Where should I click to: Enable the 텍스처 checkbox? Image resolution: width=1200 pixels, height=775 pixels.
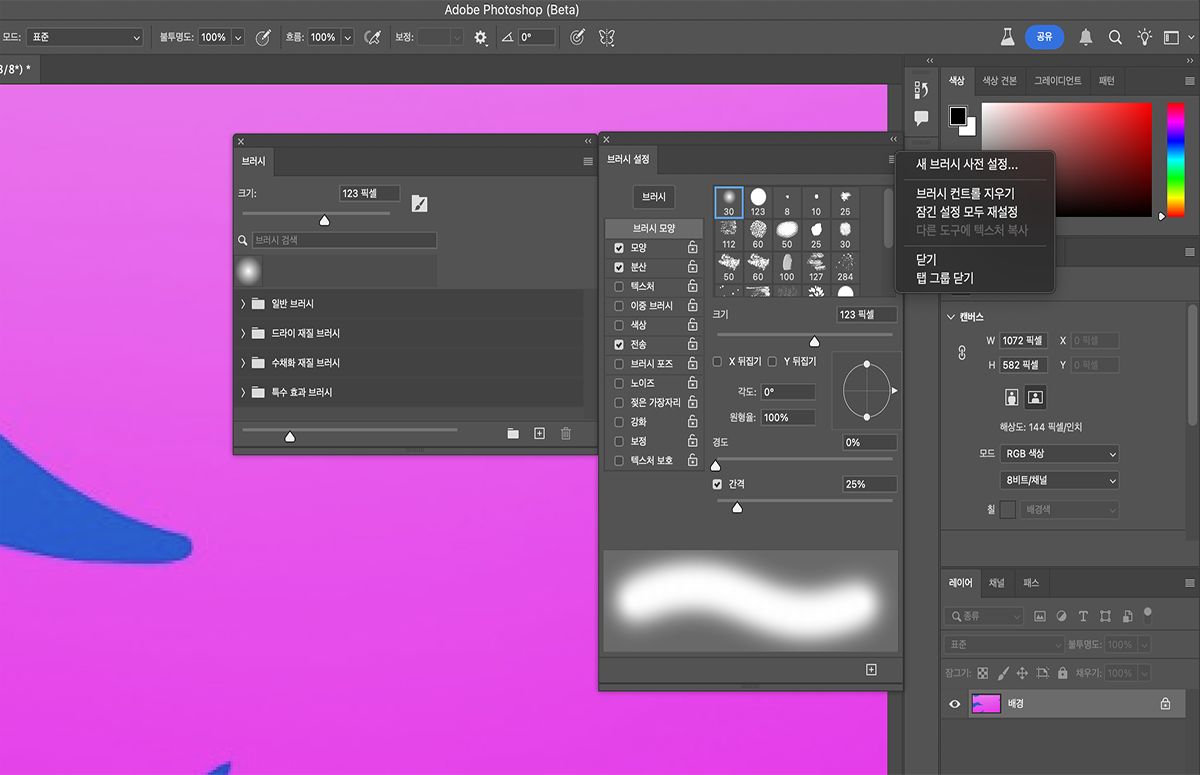[x=619, y=286]
